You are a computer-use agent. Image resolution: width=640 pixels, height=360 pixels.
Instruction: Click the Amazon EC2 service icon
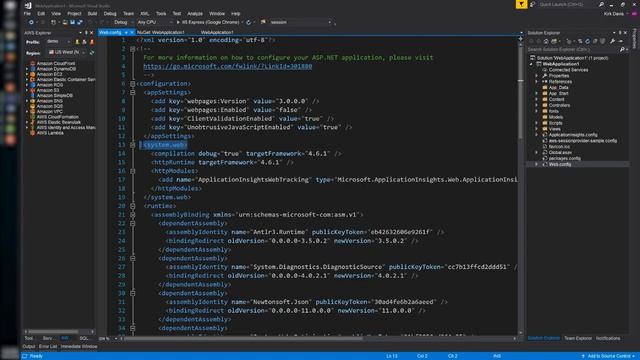32,74
